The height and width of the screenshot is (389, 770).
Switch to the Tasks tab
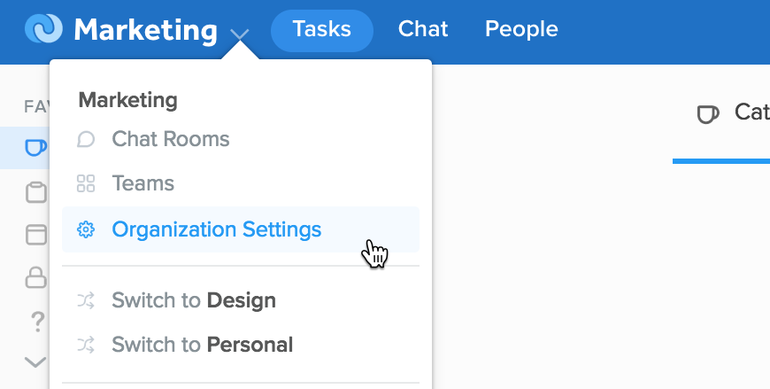pos(322,29)
